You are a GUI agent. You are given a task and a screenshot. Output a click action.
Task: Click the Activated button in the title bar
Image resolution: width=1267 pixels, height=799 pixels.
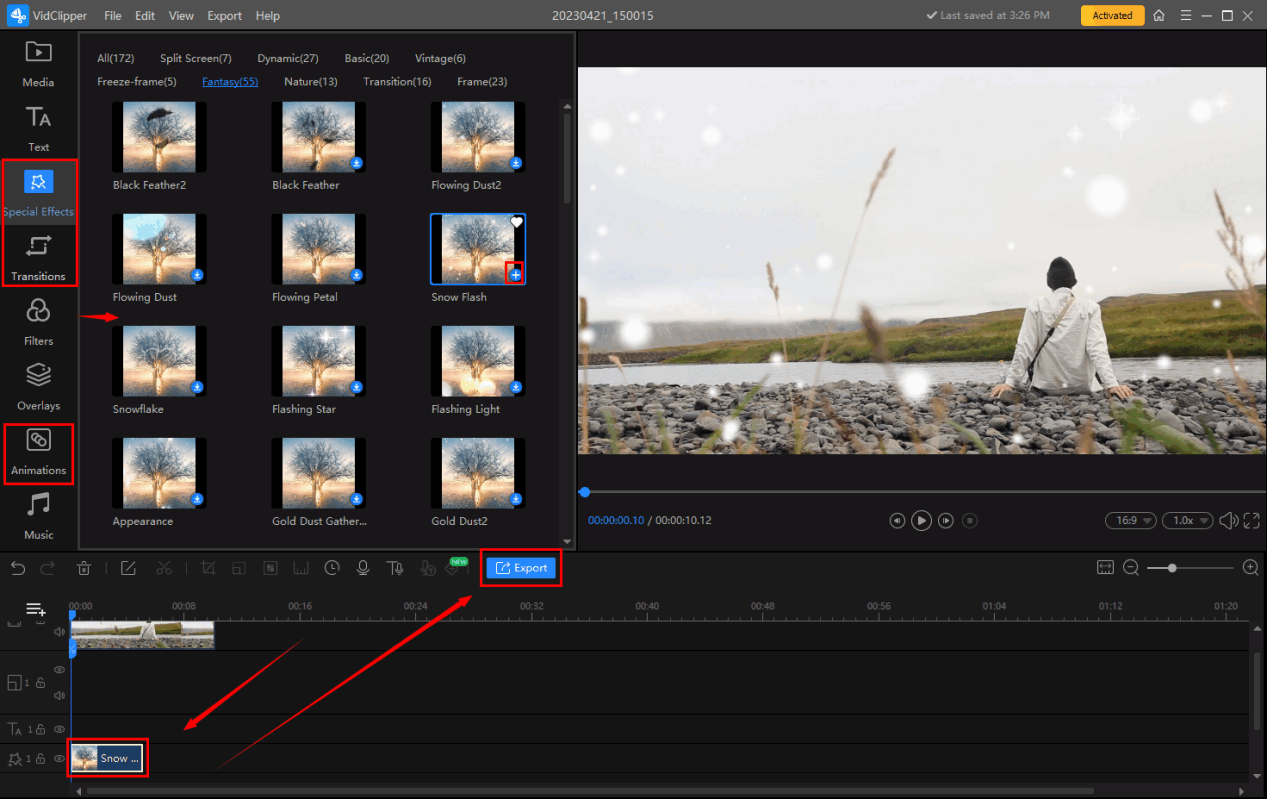click(x=1112, y=16)
